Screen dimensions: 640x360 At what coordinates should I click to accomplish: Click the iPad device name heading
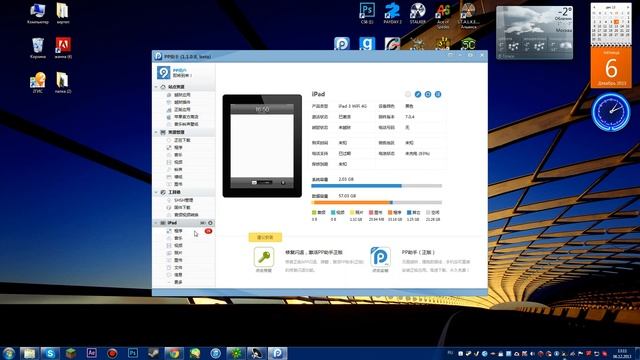318,94
